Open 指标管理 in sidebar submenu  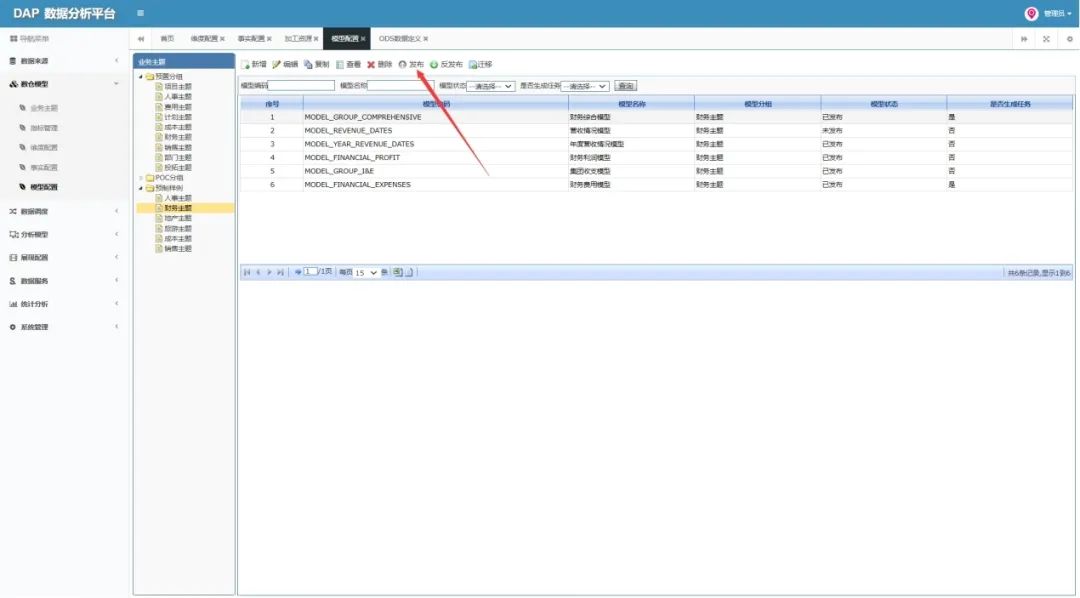click(x=44, y=128)
